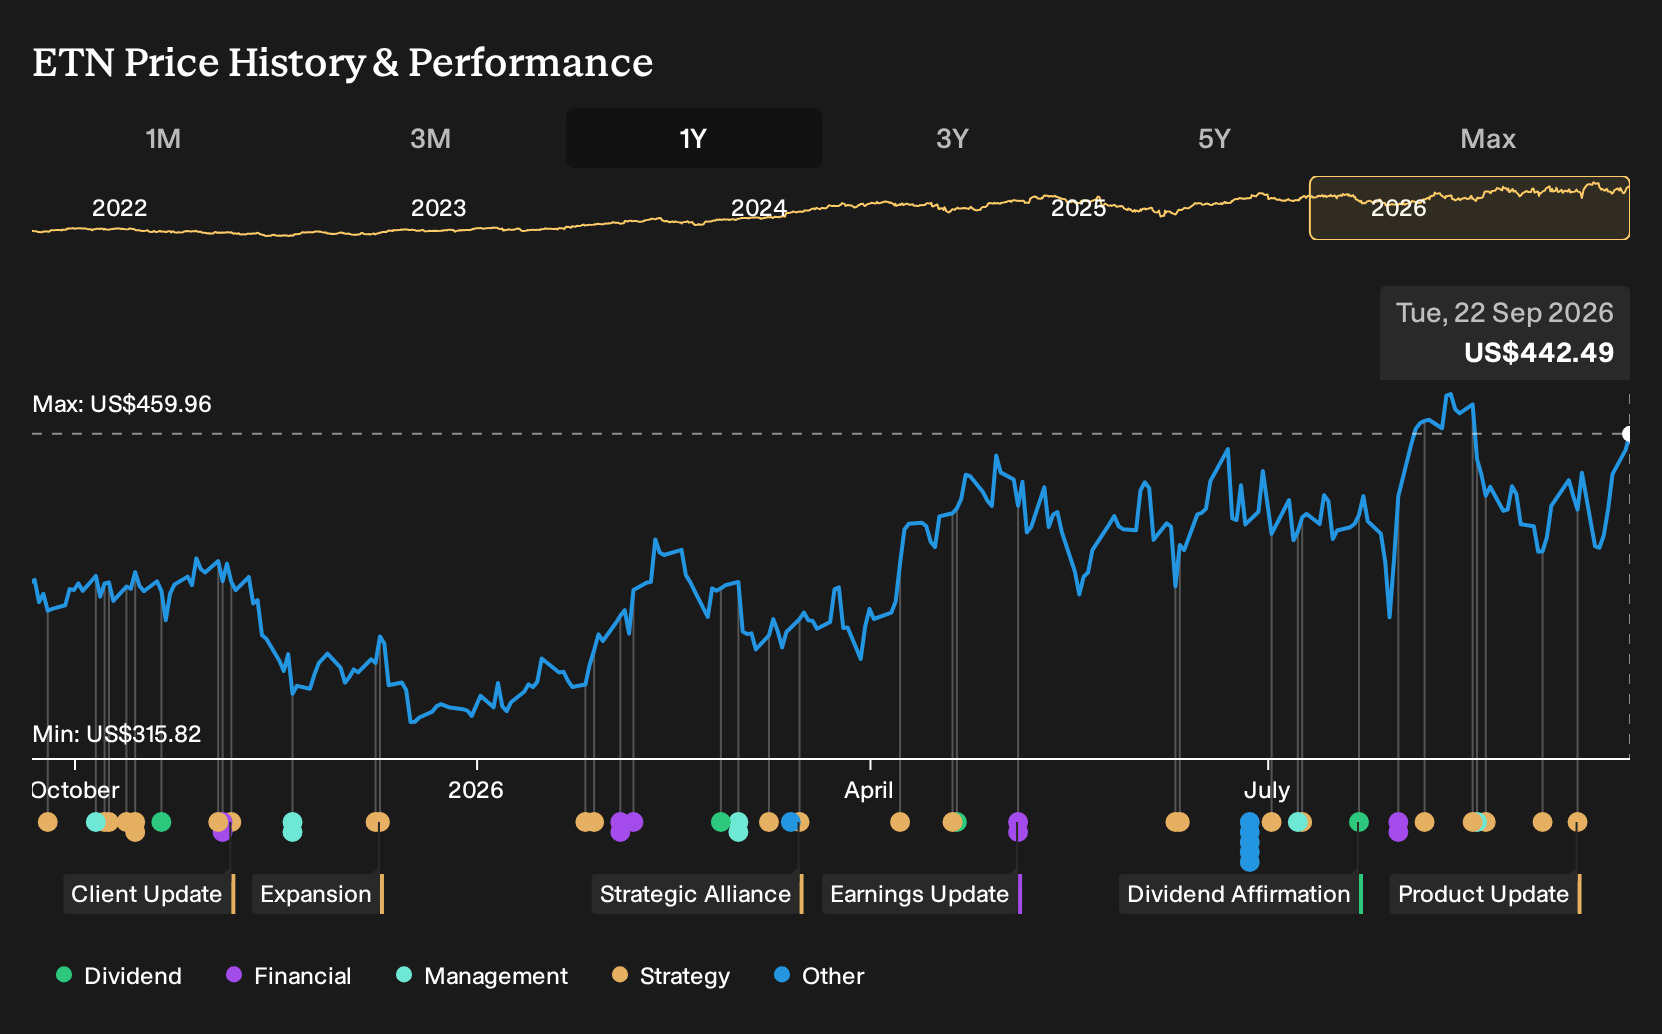Click the 2025 label in overview chart
The width and height of the screenshot is (1662, 1034).
tap(1079, 208)
